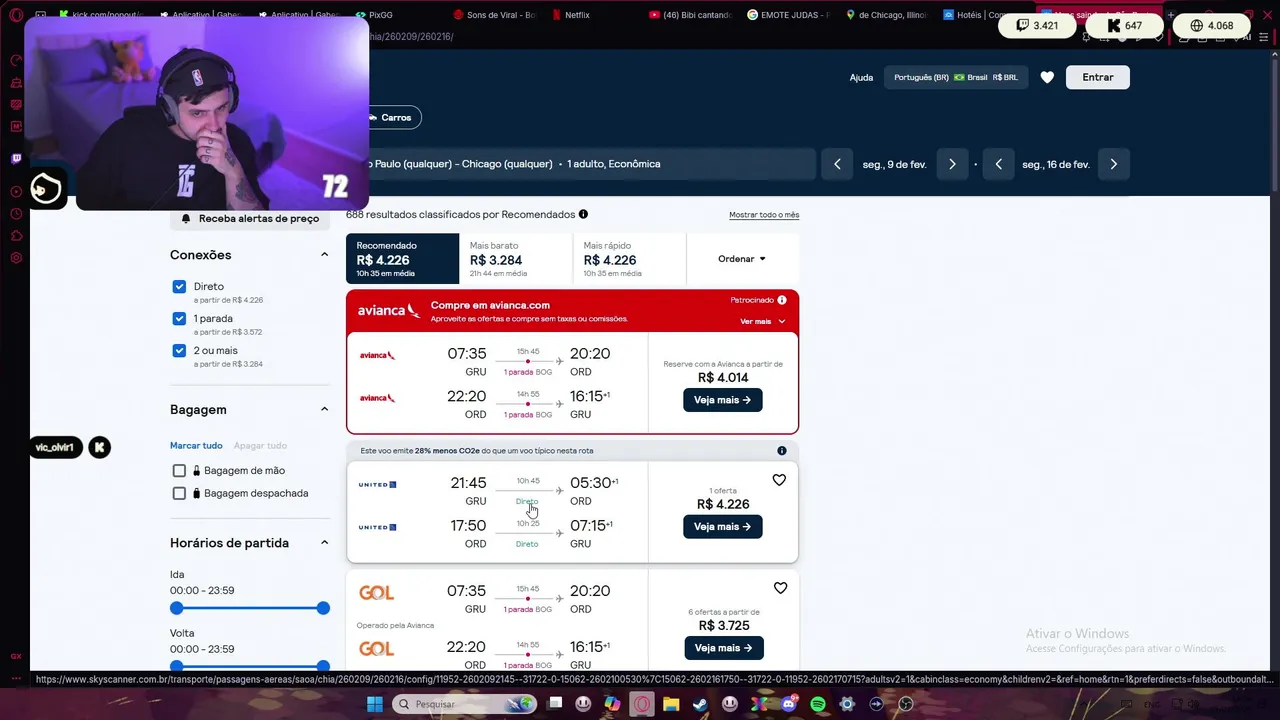Image resolution: width=1280 pixels, height=720 pixels.
Task: Open Copilot from the taskbar
Action: 612,704
